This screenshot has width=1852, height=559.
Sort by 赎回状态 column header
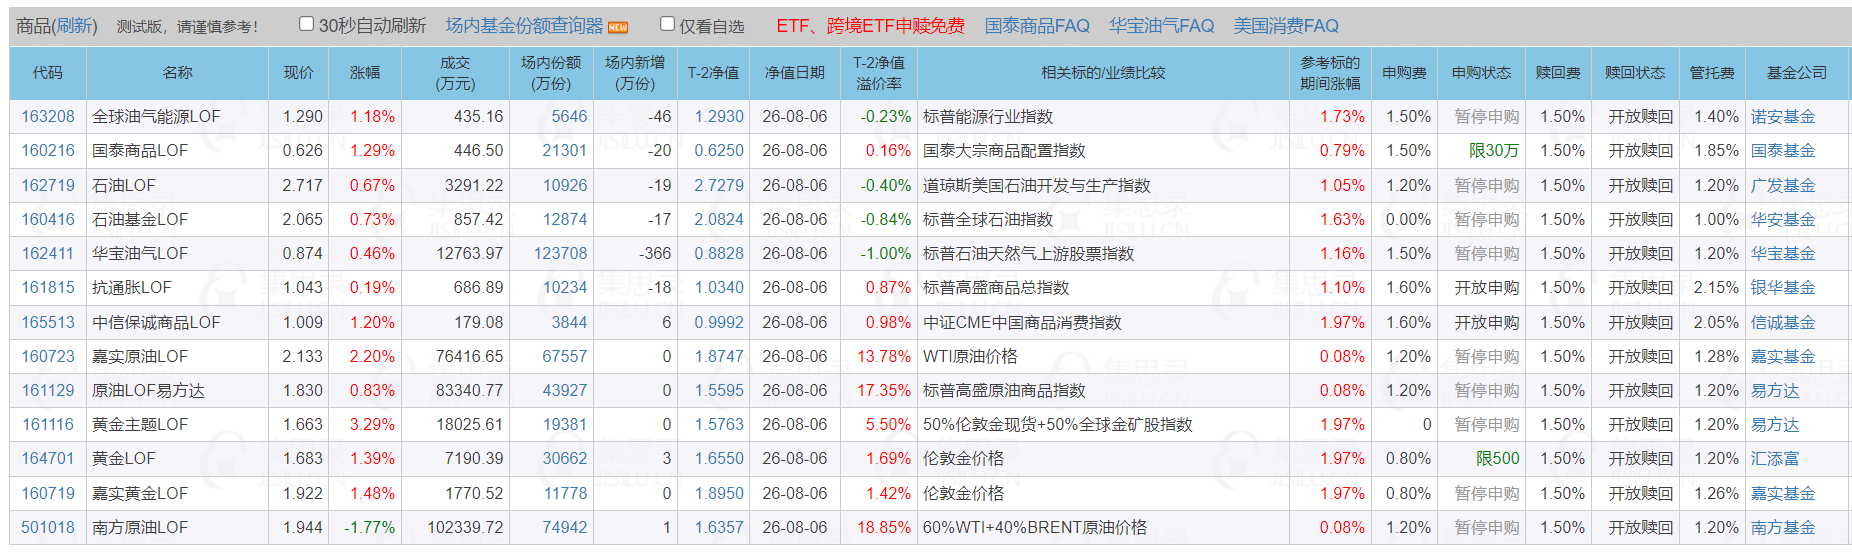tap(1635, 73)
